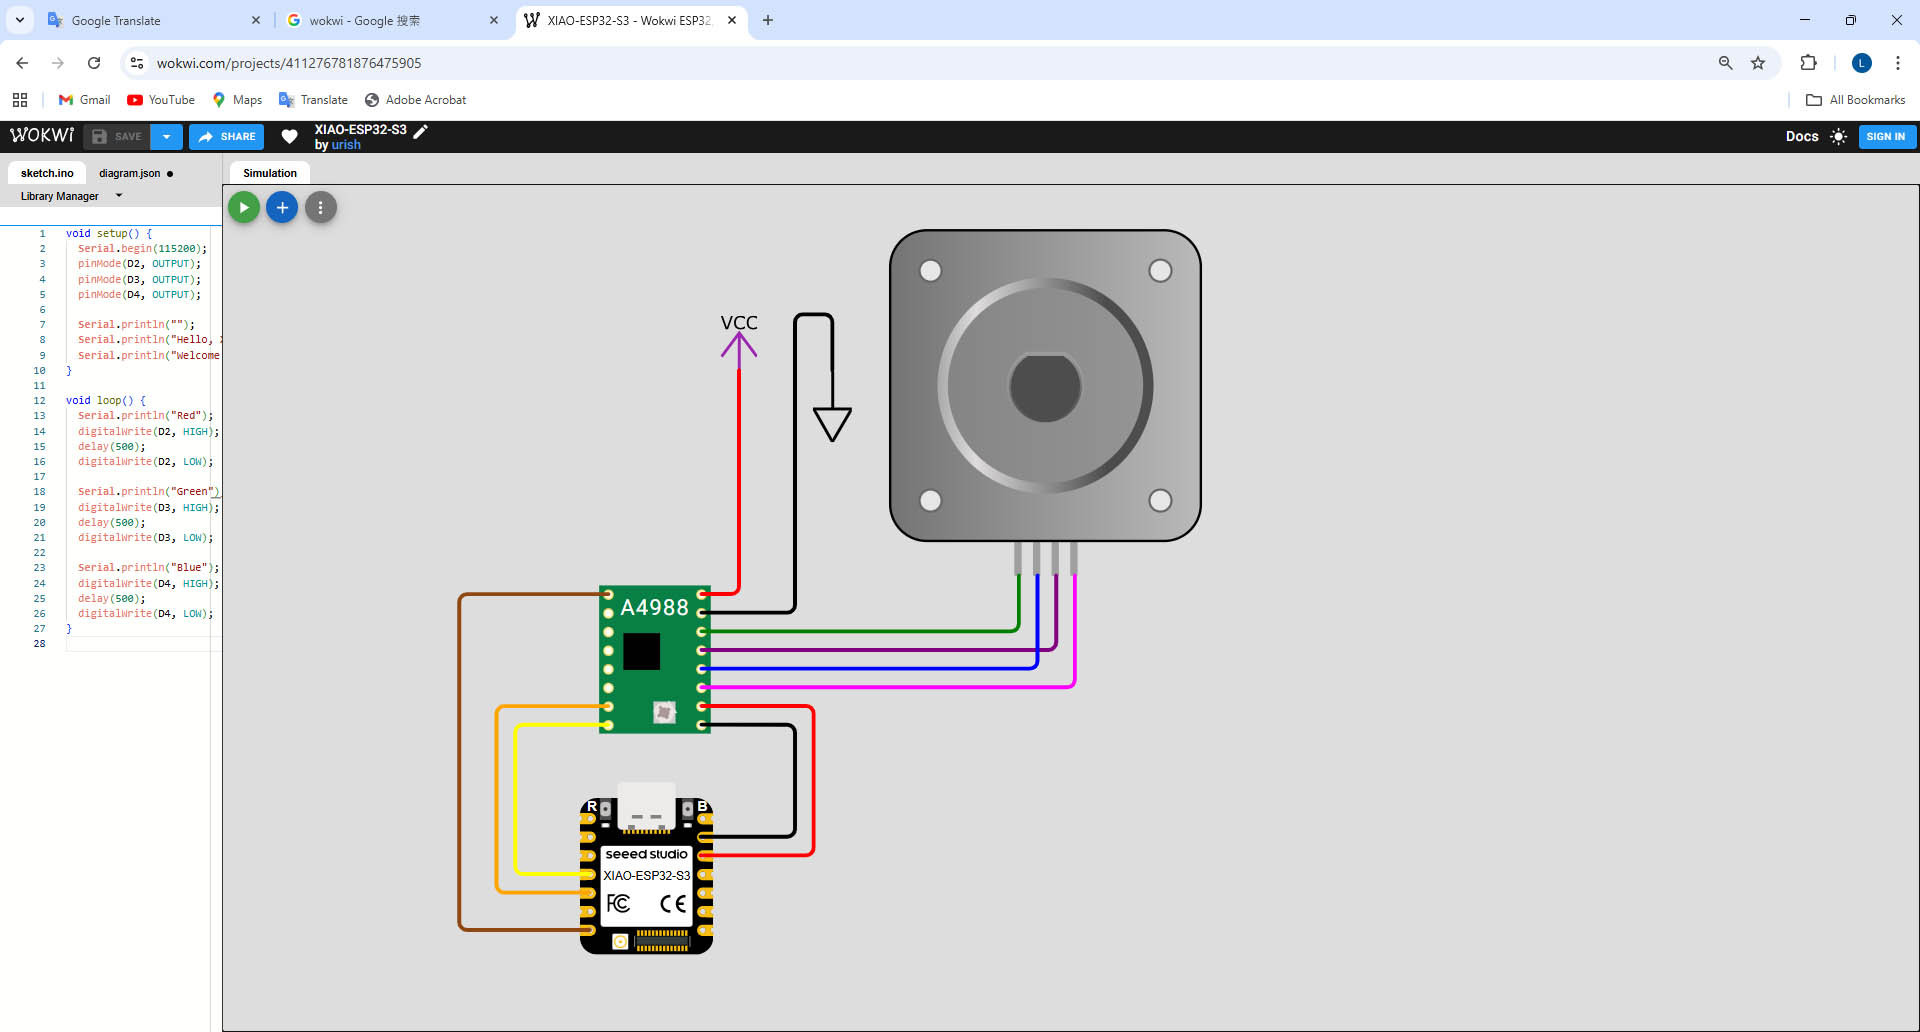
Task: Switch to the diagram.json tab
Action: point(129,173)
